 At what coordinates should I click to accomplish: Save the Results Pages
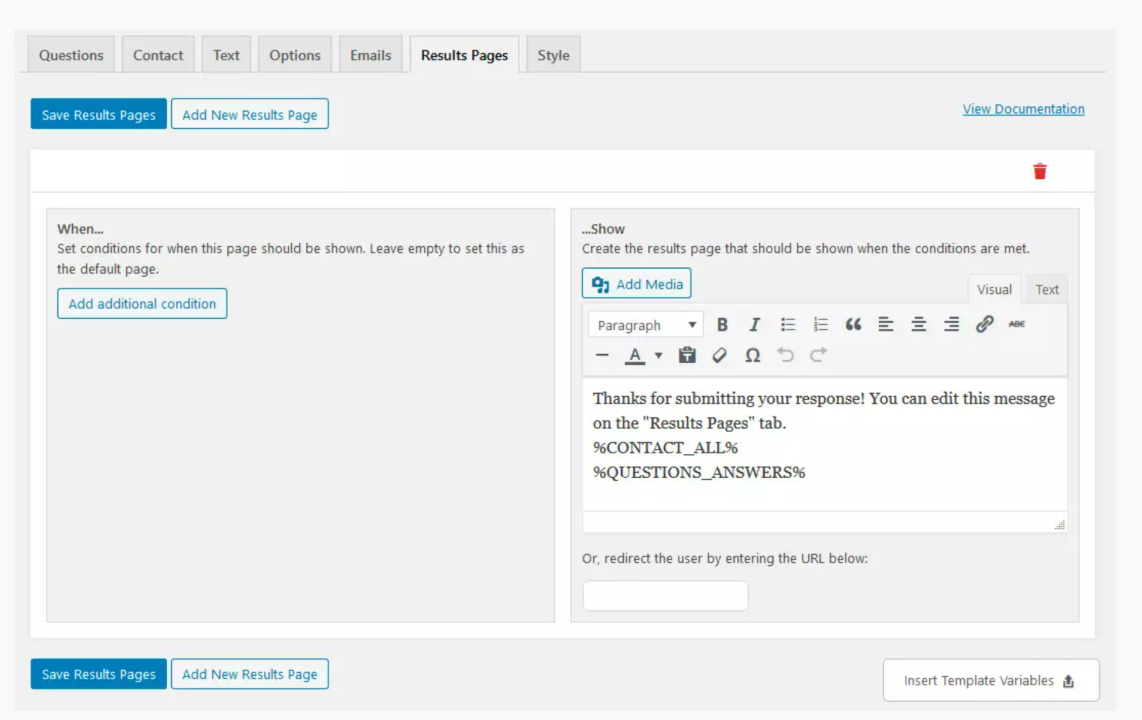click(97, 113)
